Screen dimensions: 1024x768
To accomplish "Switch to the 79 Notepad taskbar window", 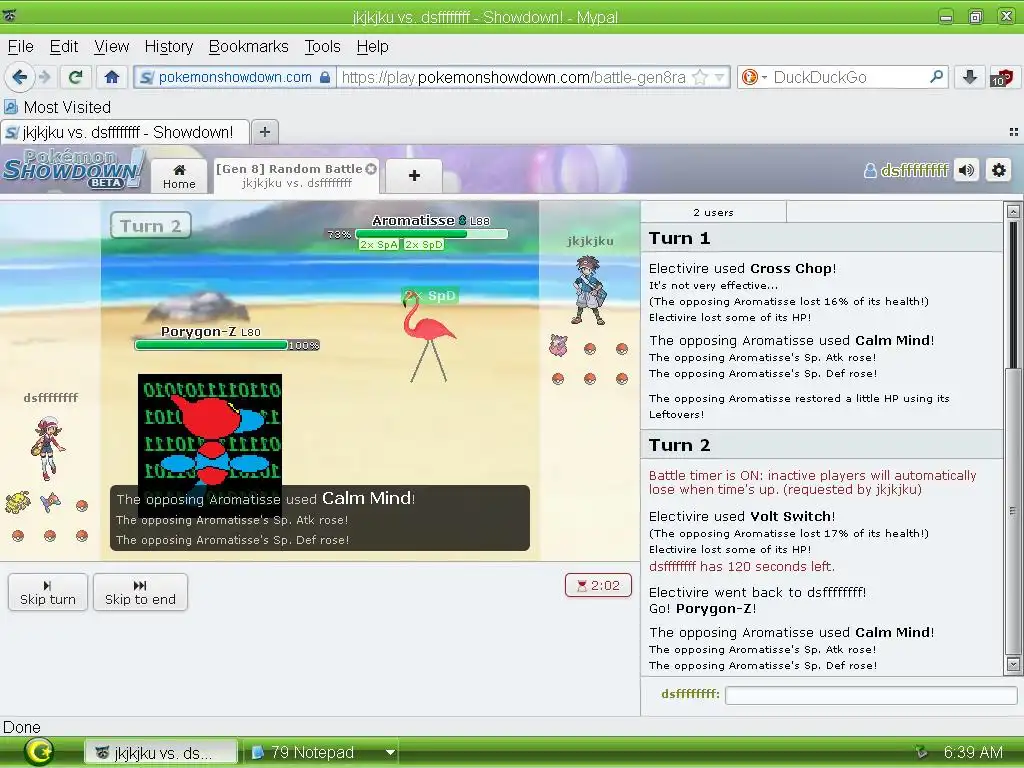I will pos(313,753).
